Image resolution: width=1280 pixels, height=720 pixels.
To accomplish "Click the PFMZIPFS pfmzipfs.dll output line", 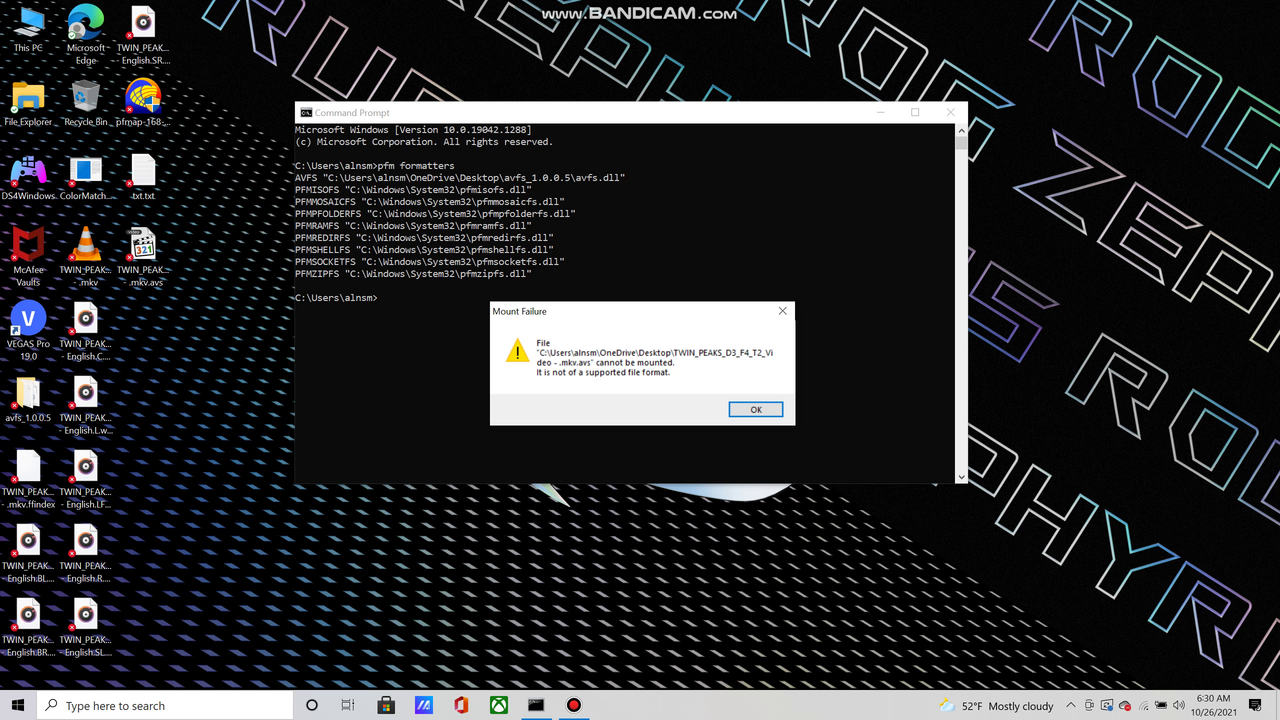I will coord(413,274).
